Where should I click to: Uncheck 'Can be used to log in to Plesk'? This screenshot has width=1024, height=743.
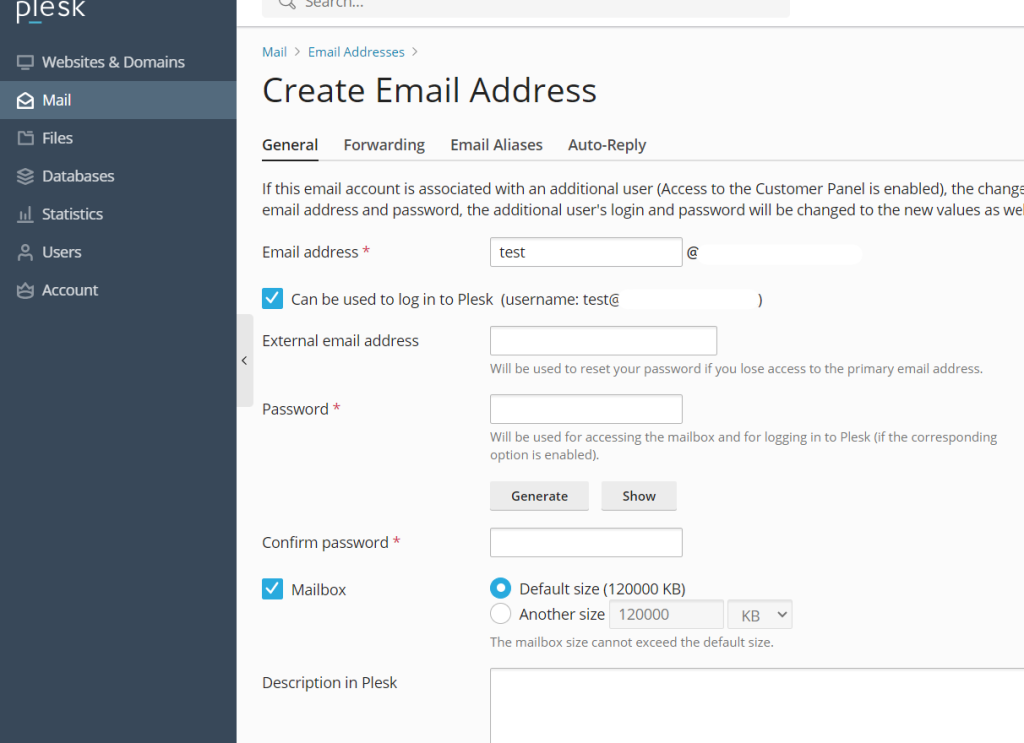pyautogui.click(x=272, y=298)
